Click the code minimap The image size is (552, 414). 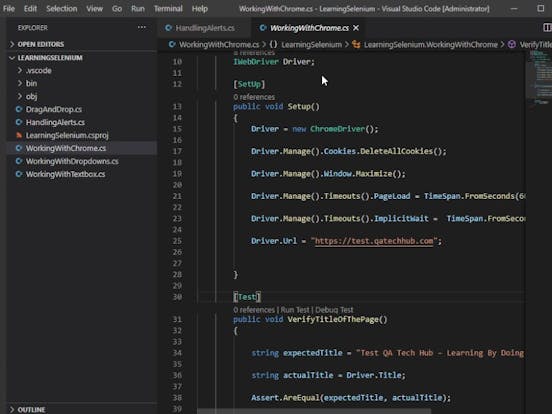538,77
